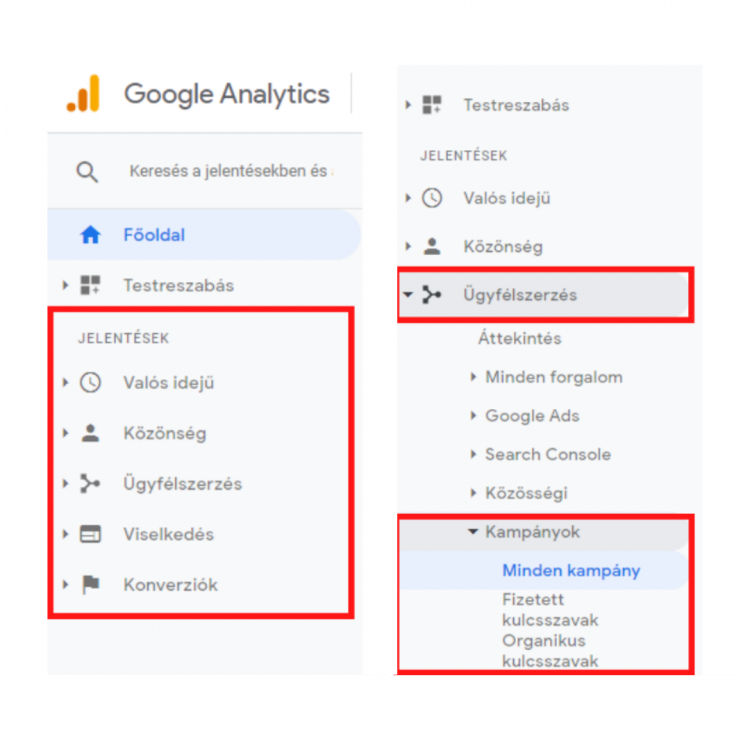This screenshot has width=750, height=750.
Task: Click the expanded Ügyfélszerzés branch icon
Action: [x=431, y=295]
